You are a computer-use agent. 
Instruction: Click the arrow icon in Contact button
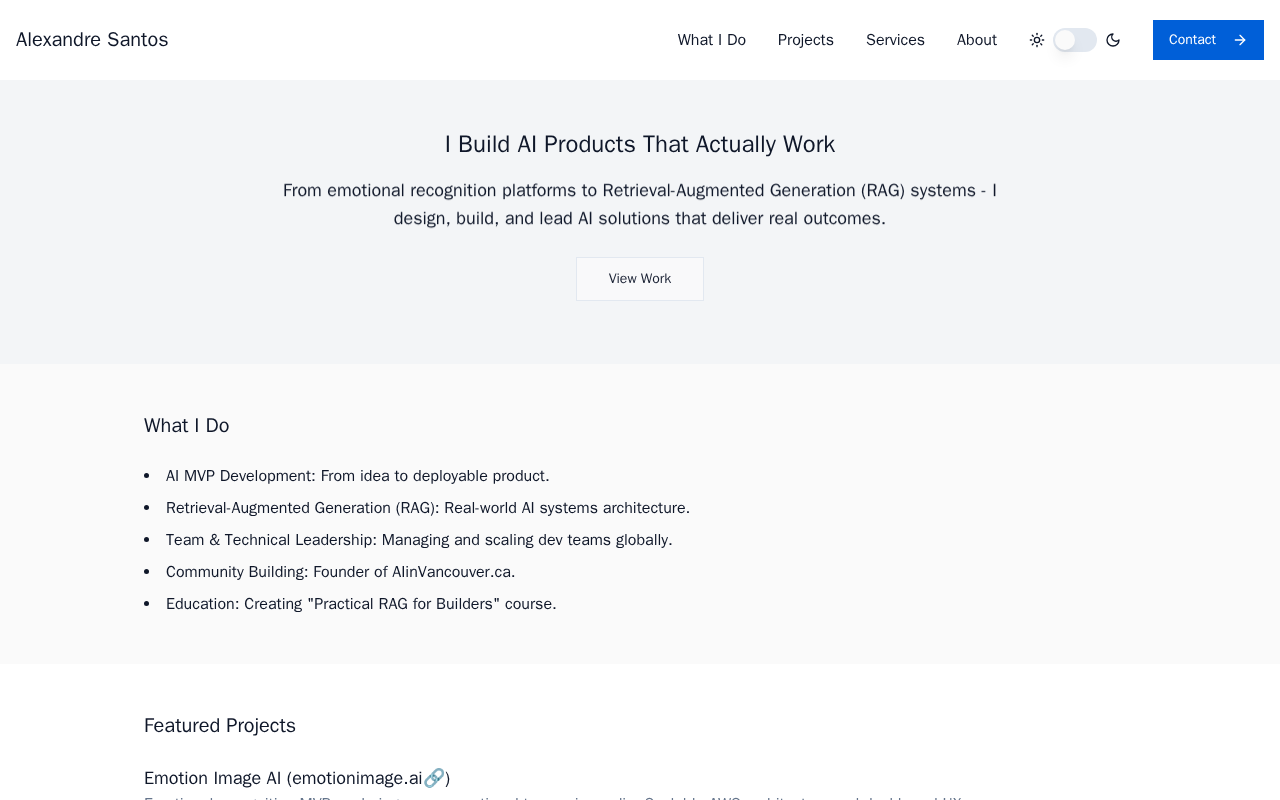click(1240, 40)
